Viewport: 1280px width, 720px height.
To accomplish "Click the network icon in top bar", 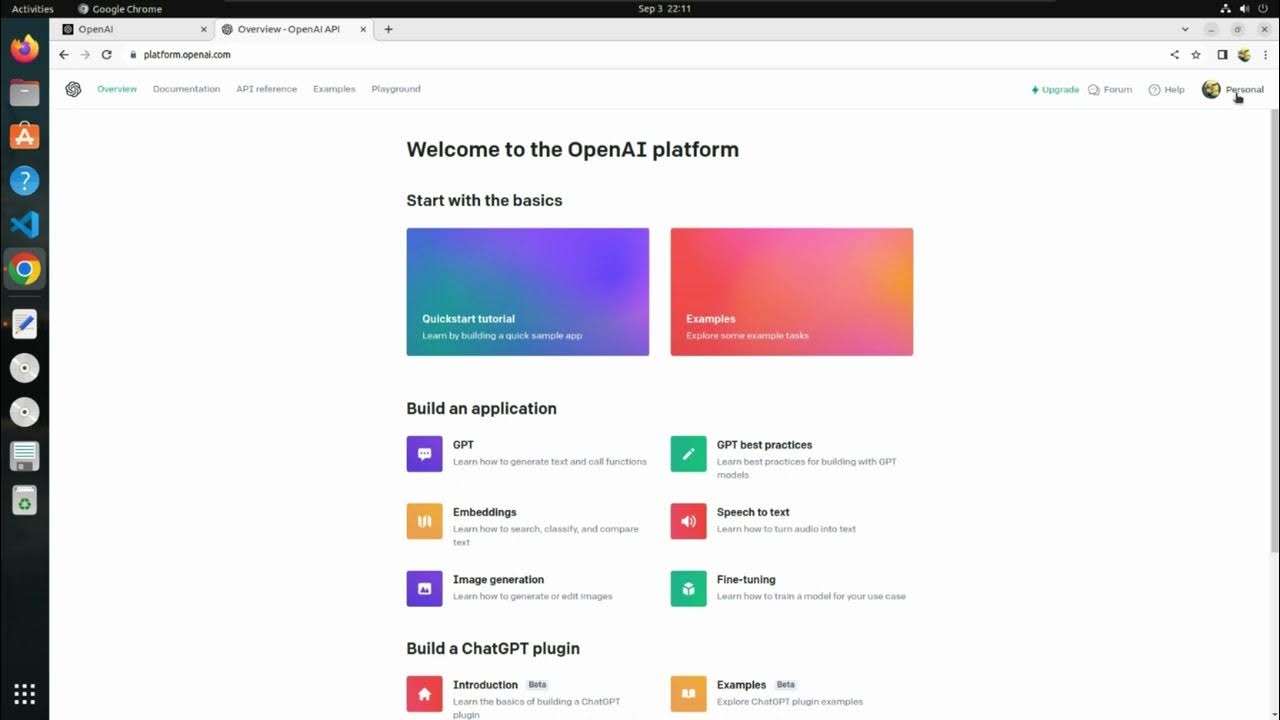I will point(1226,9).
